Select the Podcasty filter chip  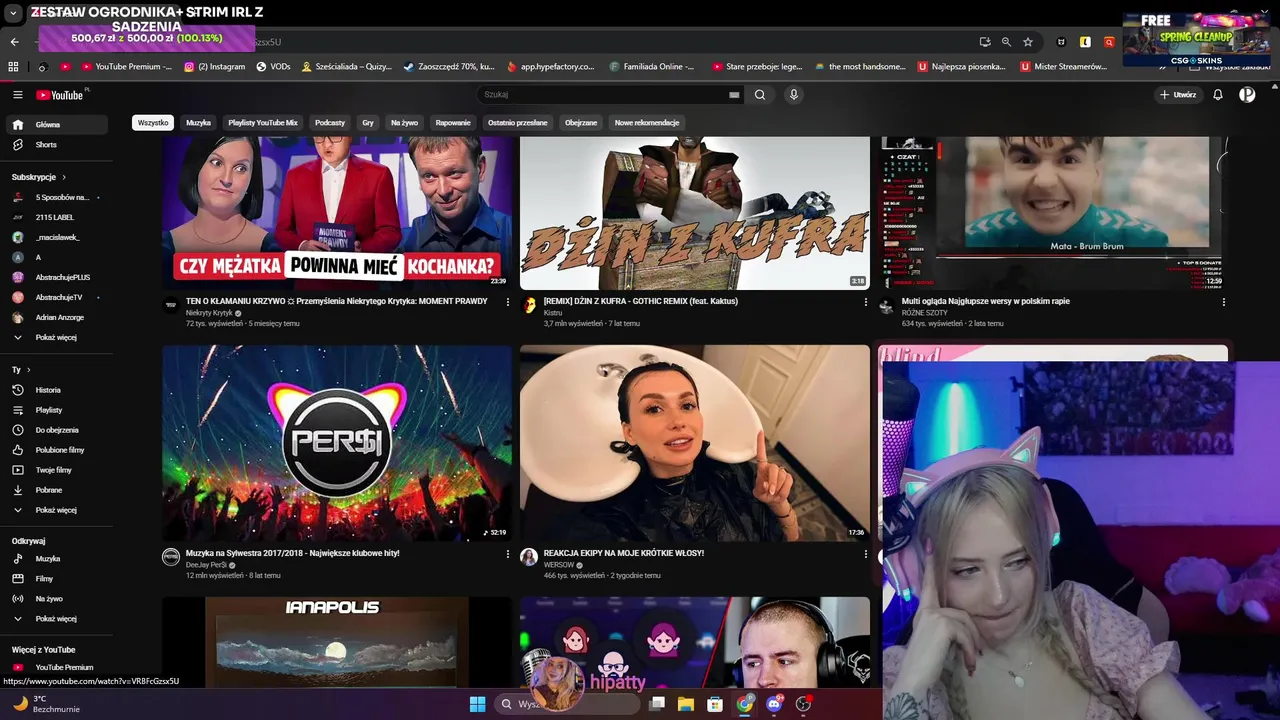pyautogui.click(x=330, y=123)
